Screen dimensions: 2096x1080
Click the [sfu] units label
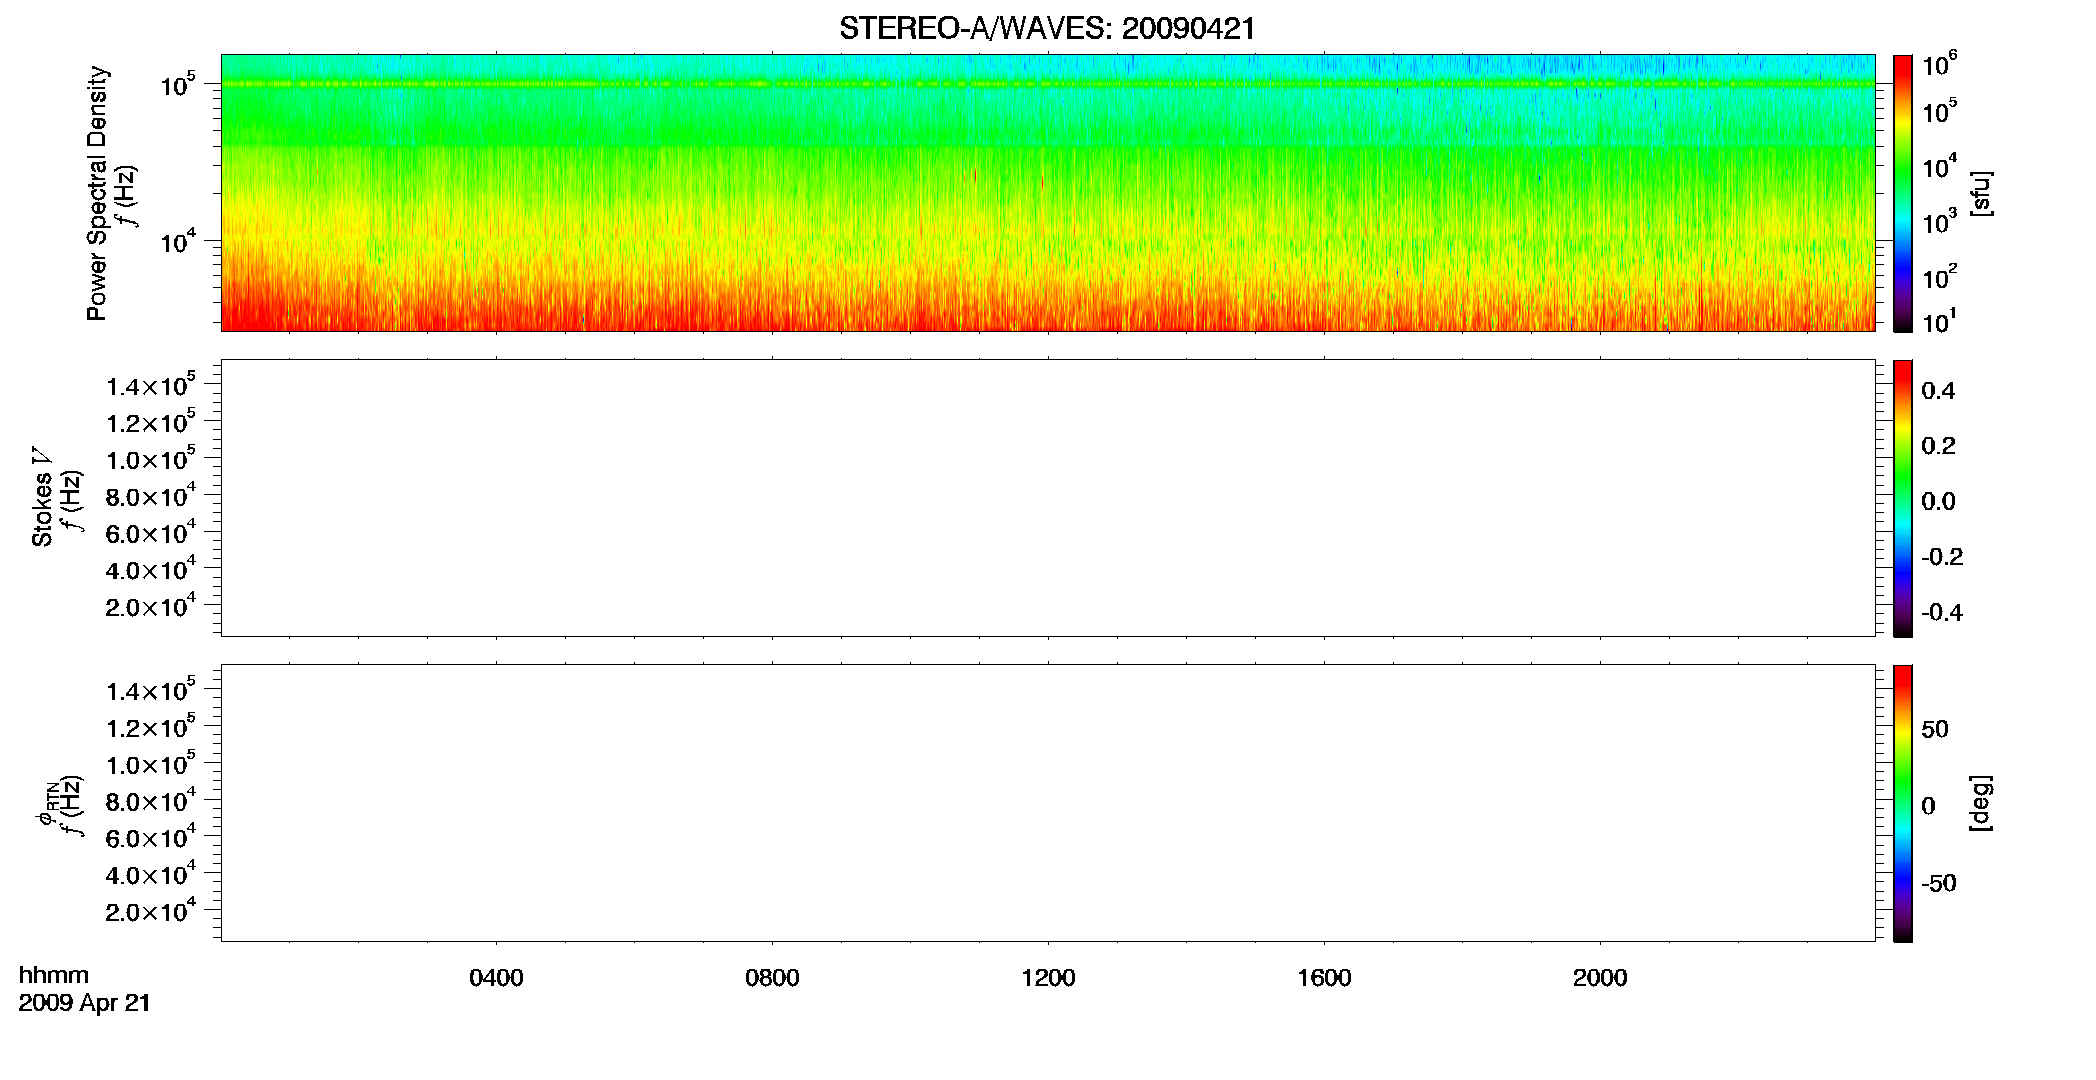pyautogui.click(x=1981, y=193)
